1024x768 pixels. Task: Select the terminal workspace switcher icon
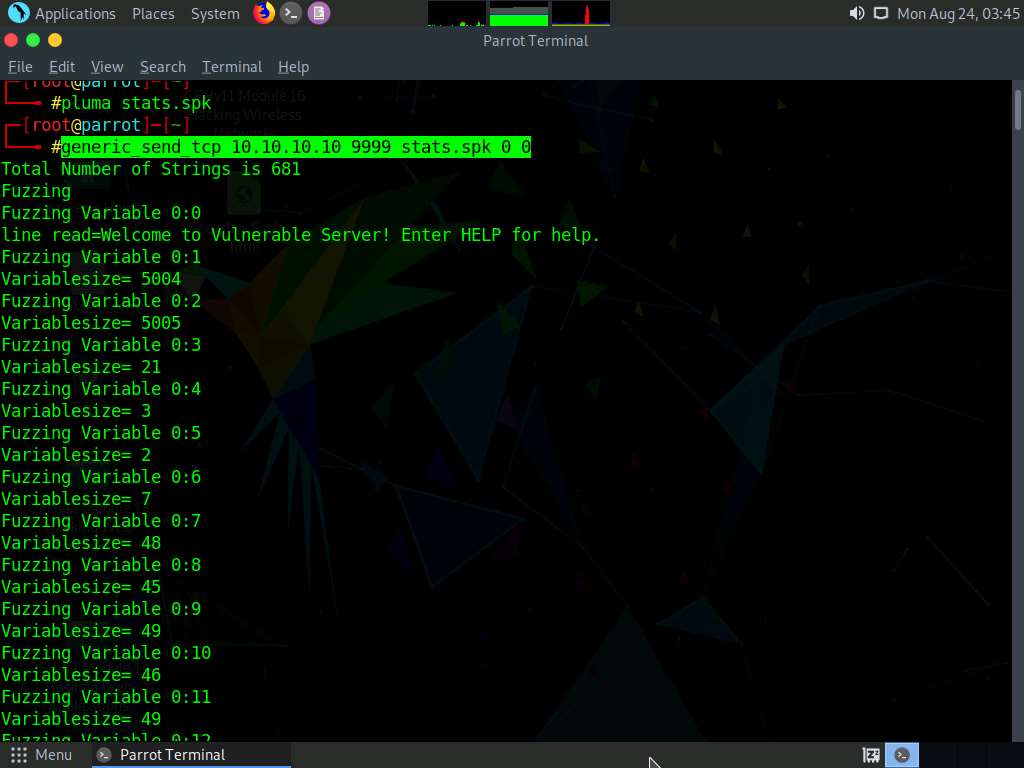902,755
